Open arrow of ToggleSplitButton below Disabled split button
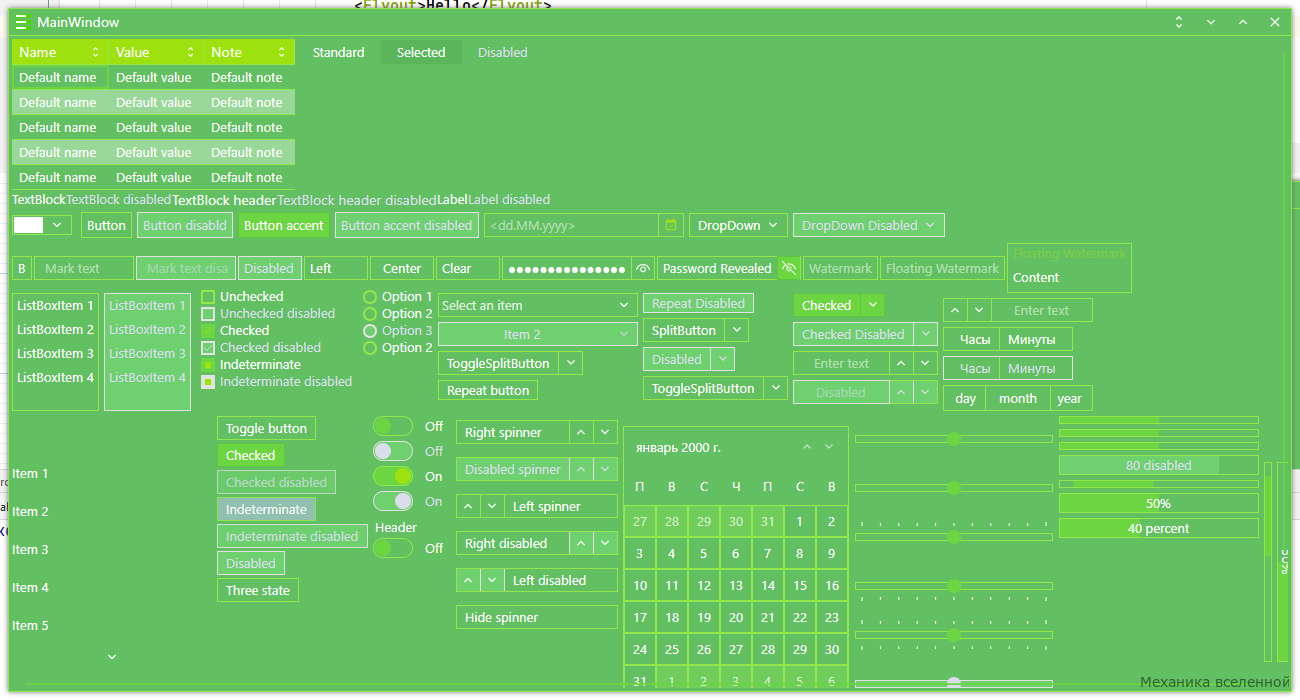1300x700 pixels. (775, 388)
